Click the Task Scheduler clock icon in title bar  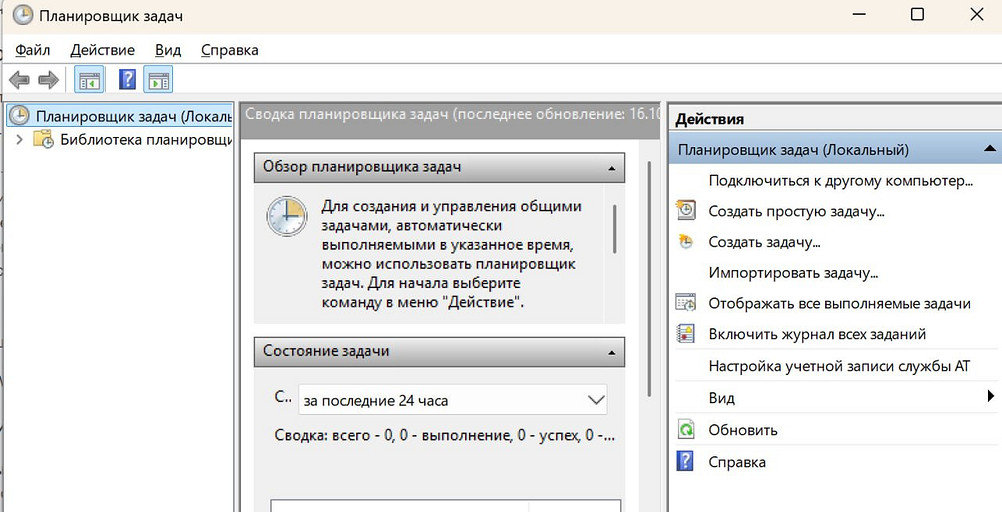[x=22, y=15]
